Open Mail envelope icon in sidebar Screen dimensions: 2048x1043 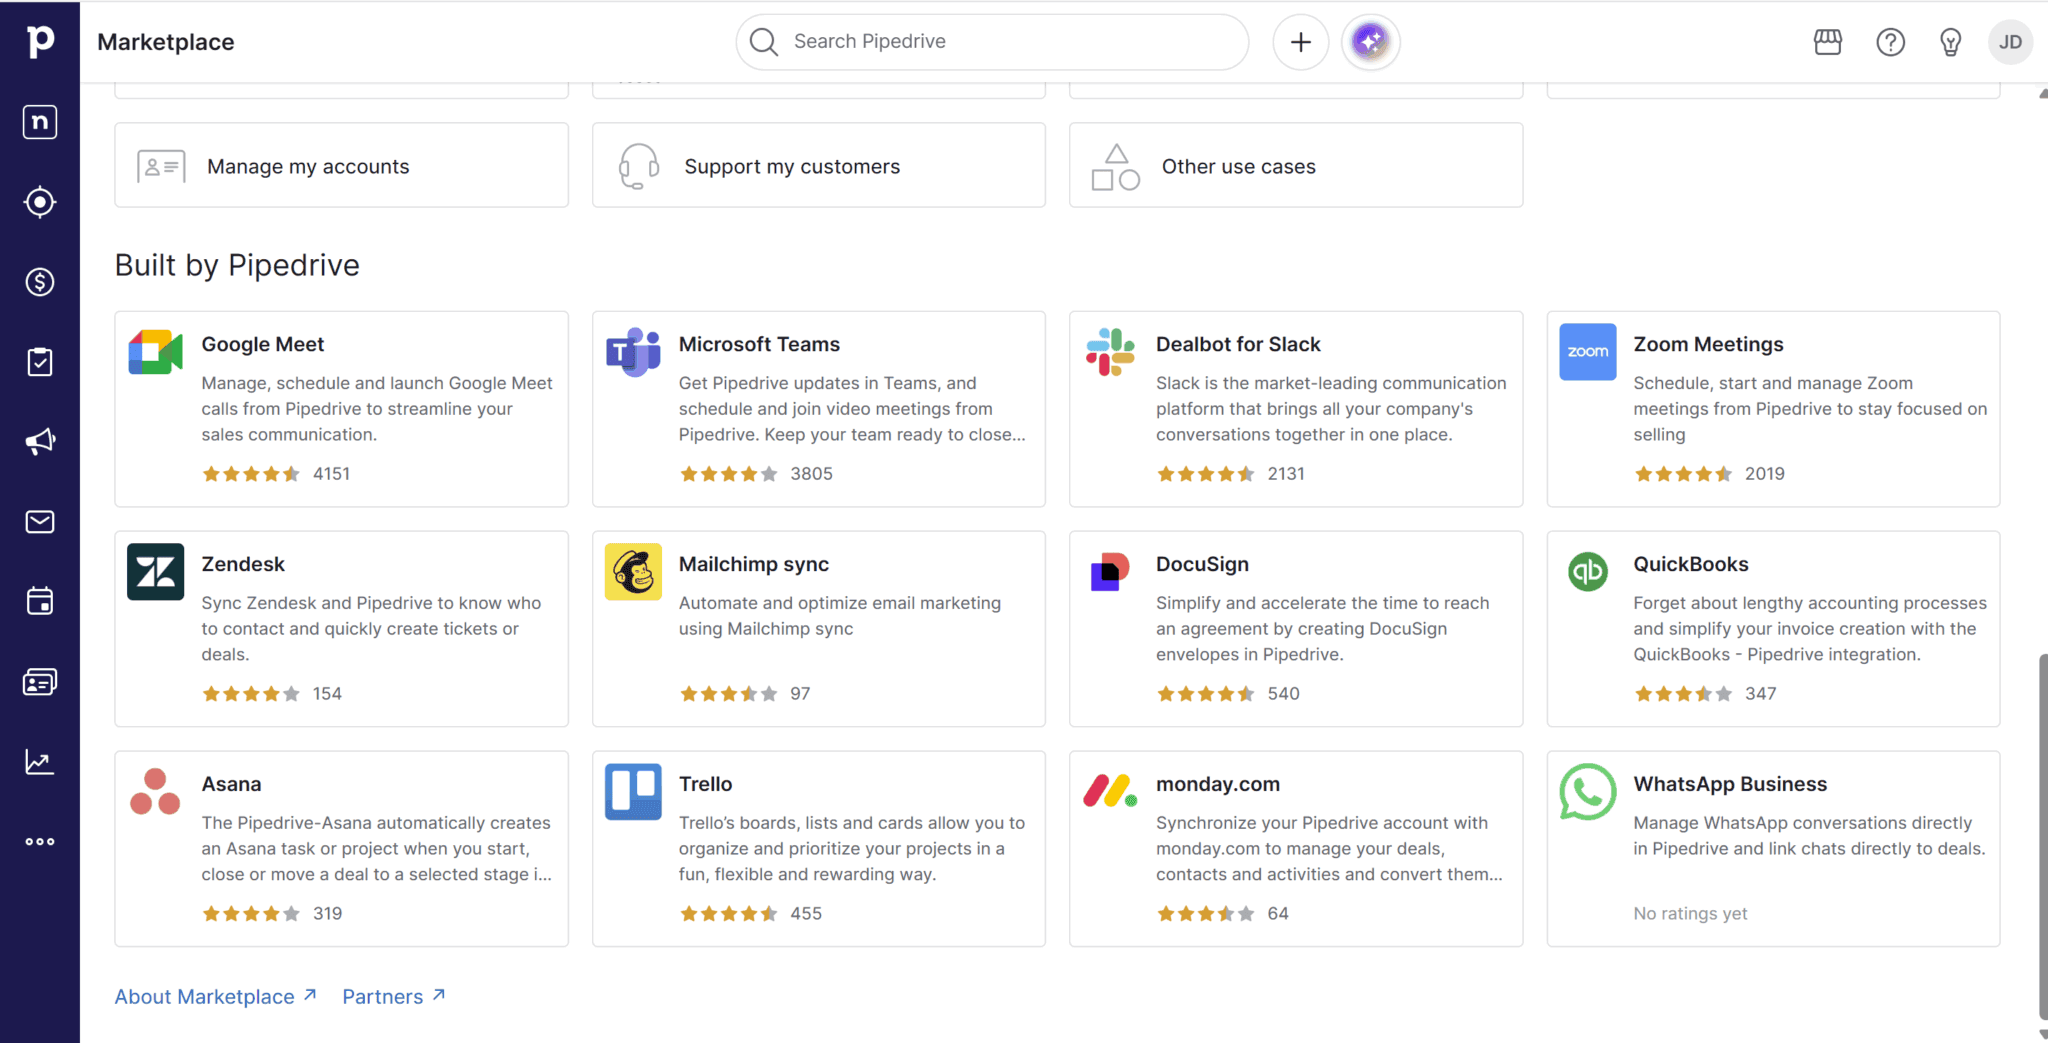coord(40,522)
